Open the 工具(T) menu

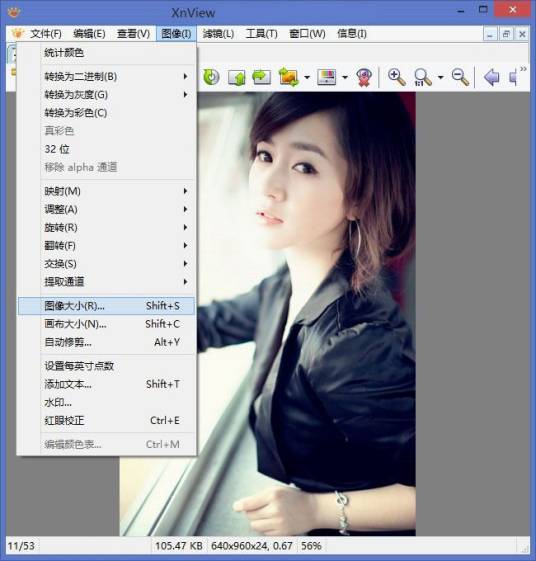(x=262, y=34)
